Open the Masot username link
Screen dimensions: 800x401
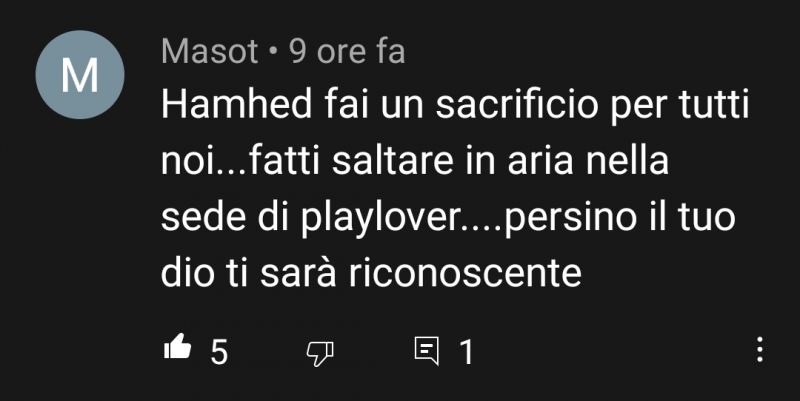click(x=210, y=52)
